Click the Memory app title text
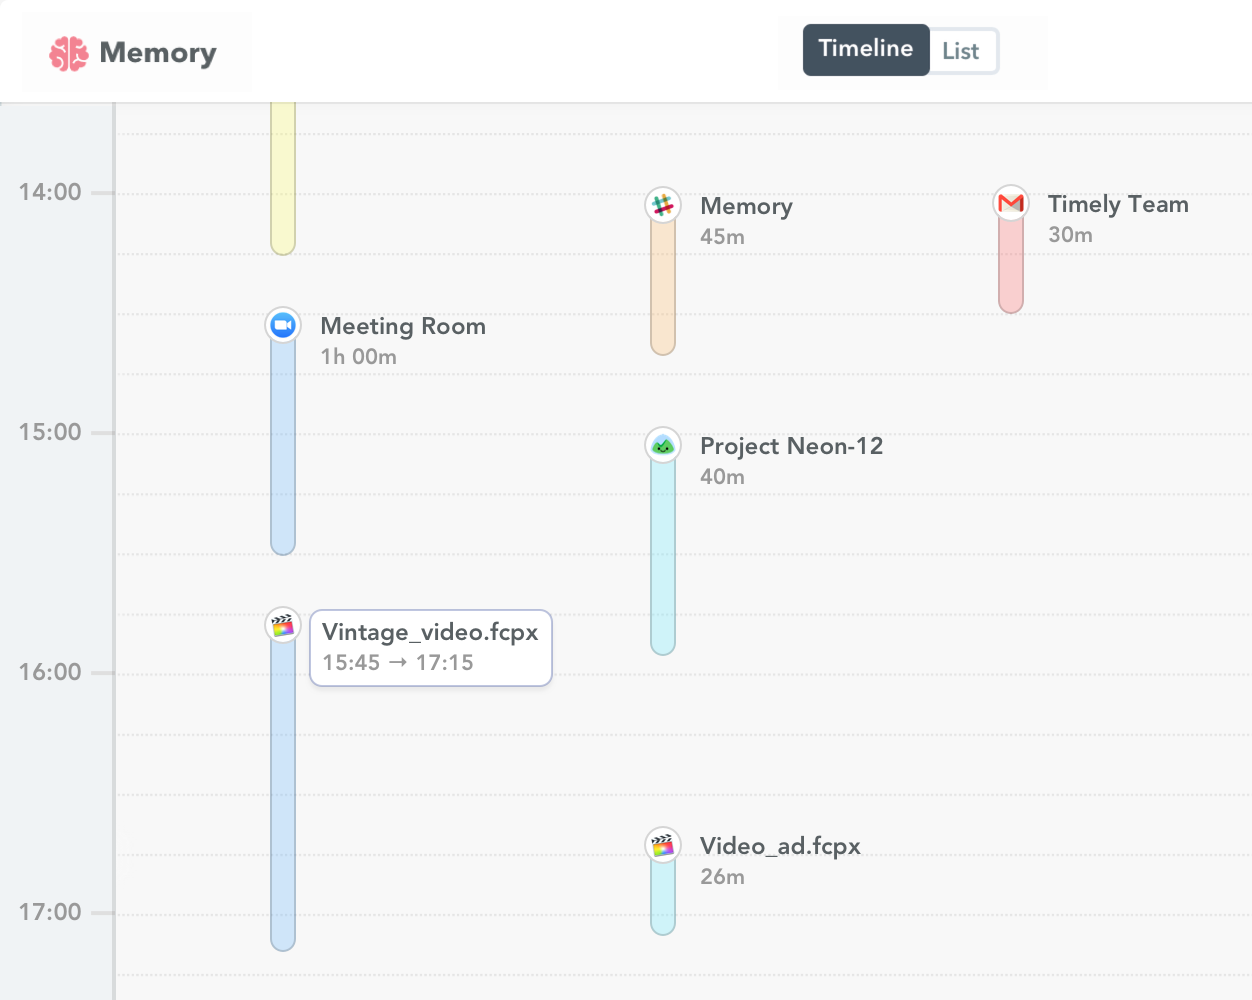This screenshot has width=1252, height=1000. [x=157, y=52]
